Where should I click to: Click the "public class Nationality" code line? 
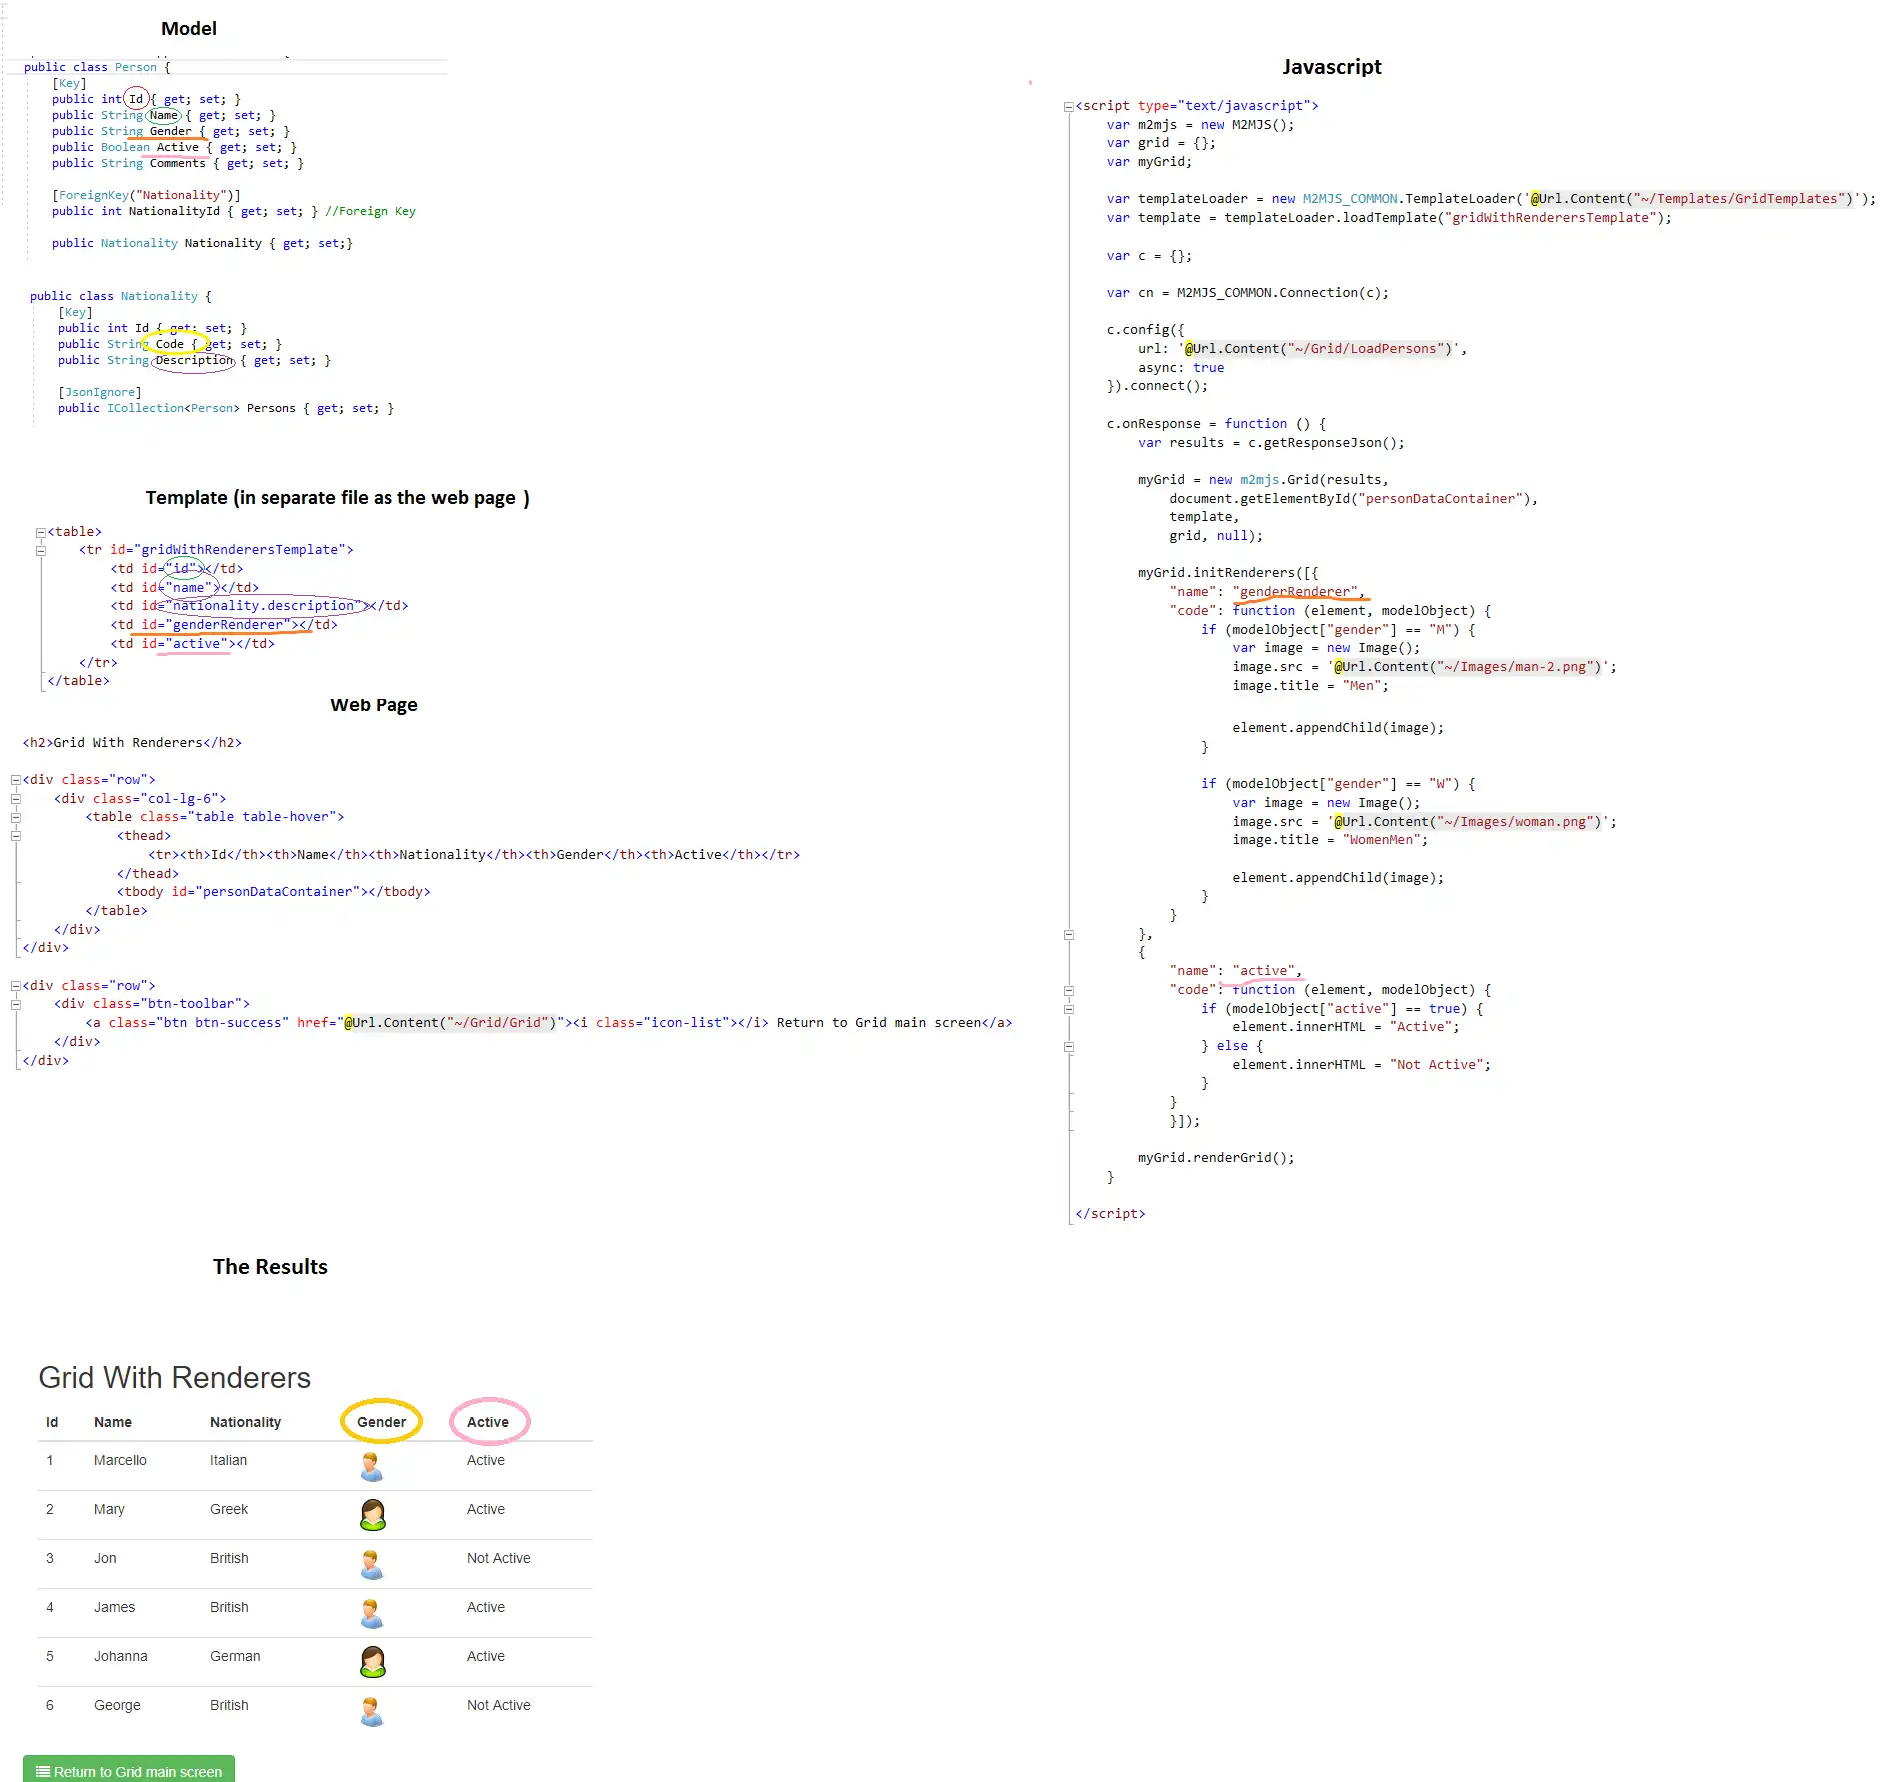pos(120,296)
